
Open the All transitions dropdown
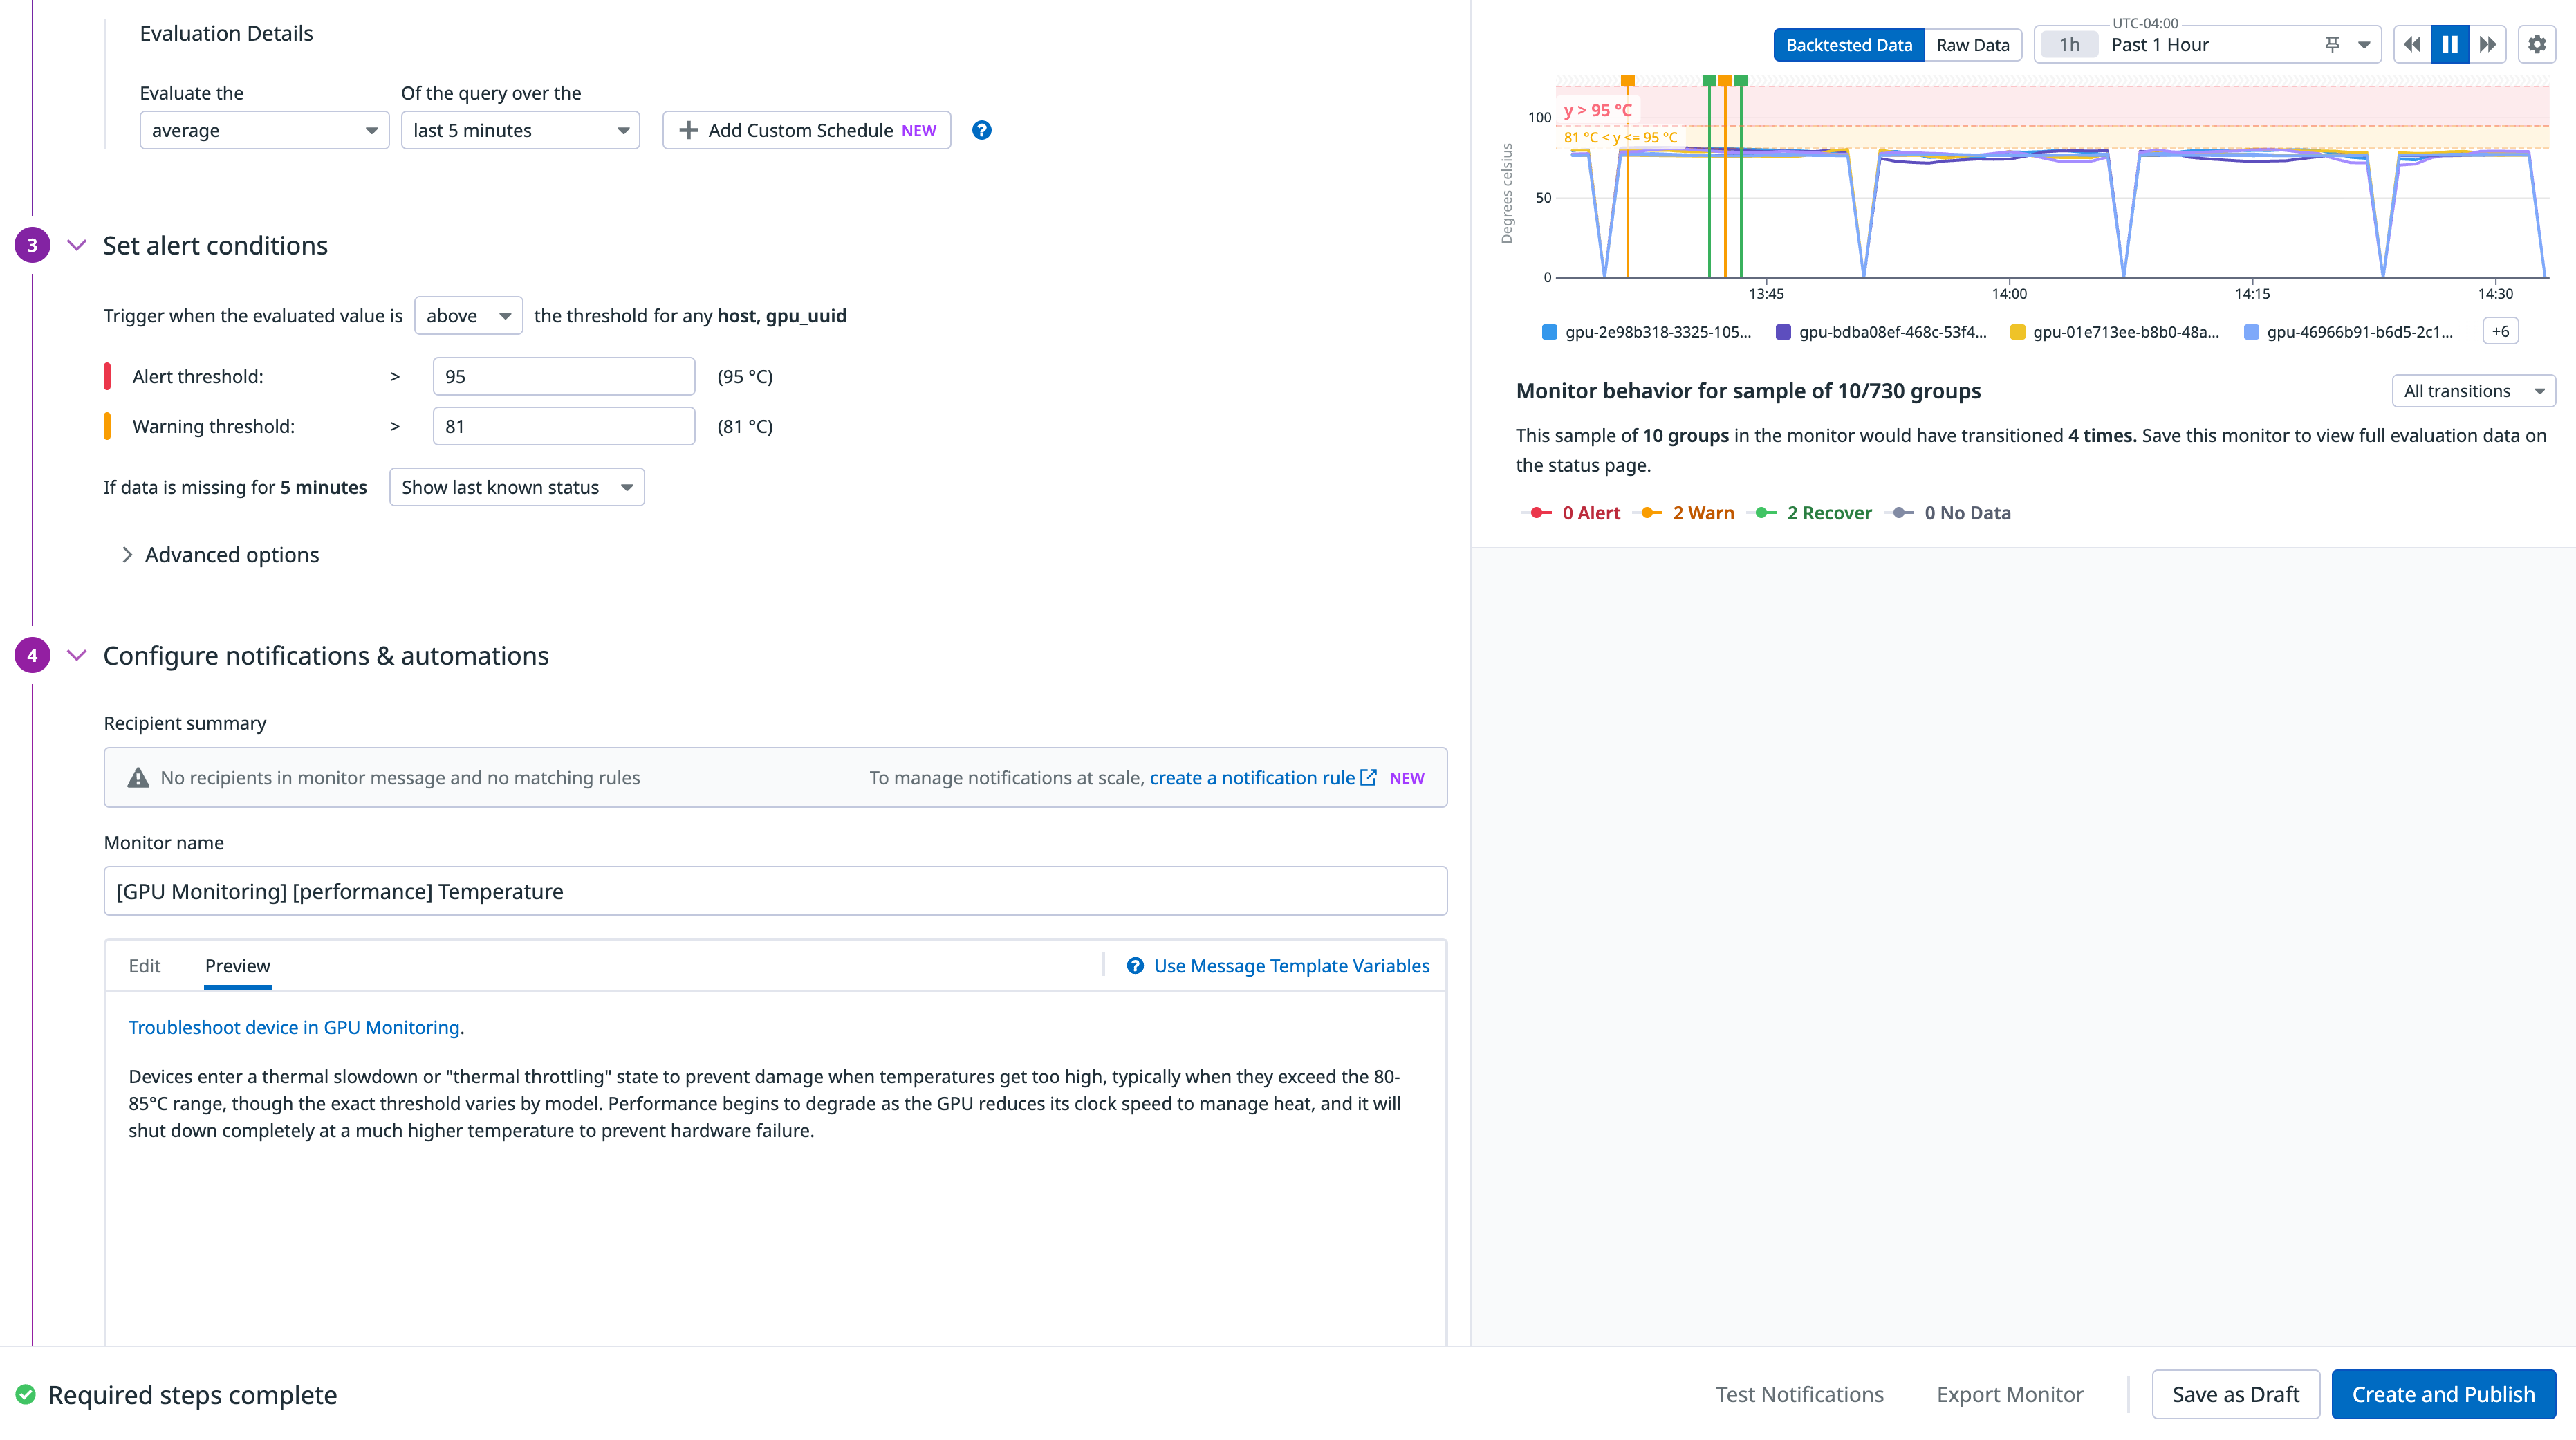[2472, 391]
